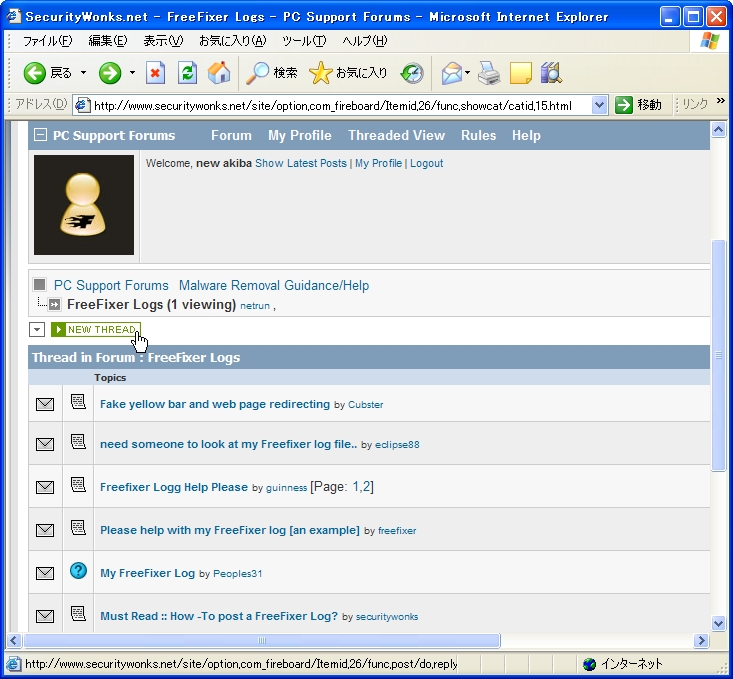This screenshot has height=679, width=733.
Task: Open the PC Support Forums breadcrumb link
Action: tap(111, 285)
